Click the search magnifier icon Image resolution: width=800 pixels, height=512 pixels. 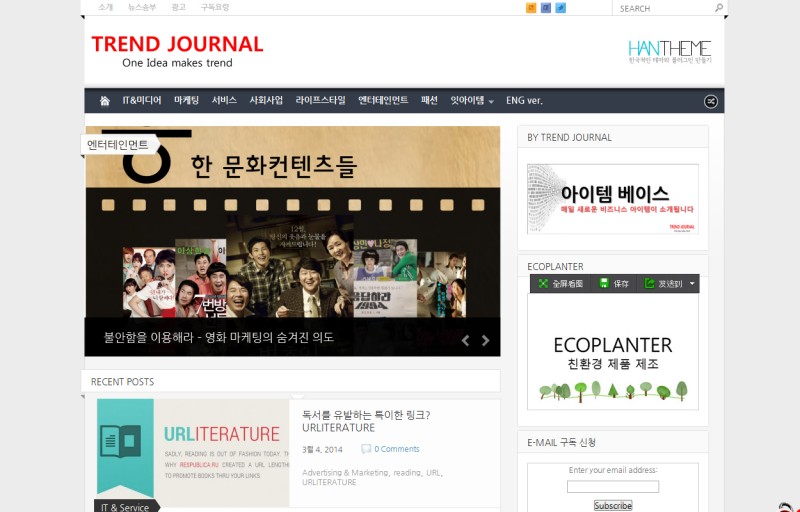click(719, 8)
